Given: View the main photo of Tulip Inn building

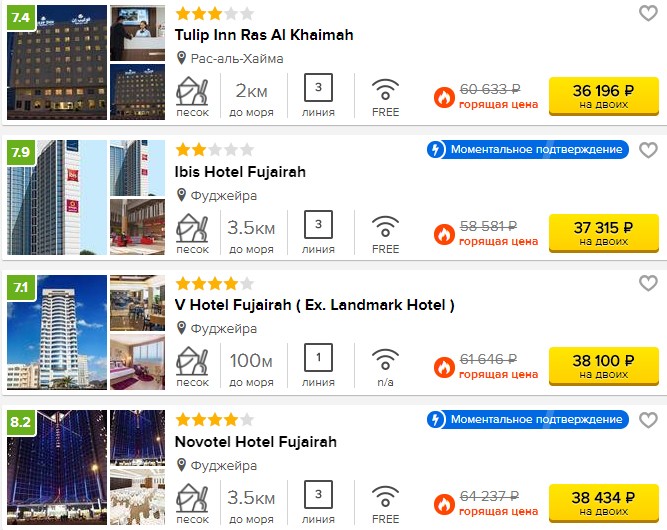Looking at the screenshot, I should [57, 62].
